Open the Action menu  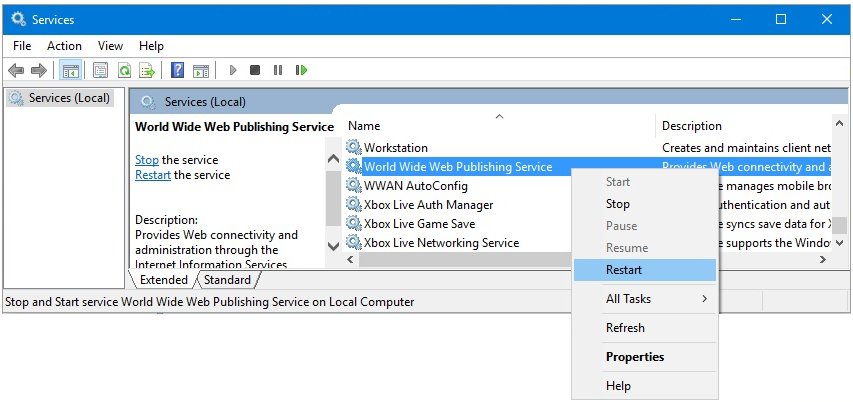pyautogui.click(x=64, y=46)
